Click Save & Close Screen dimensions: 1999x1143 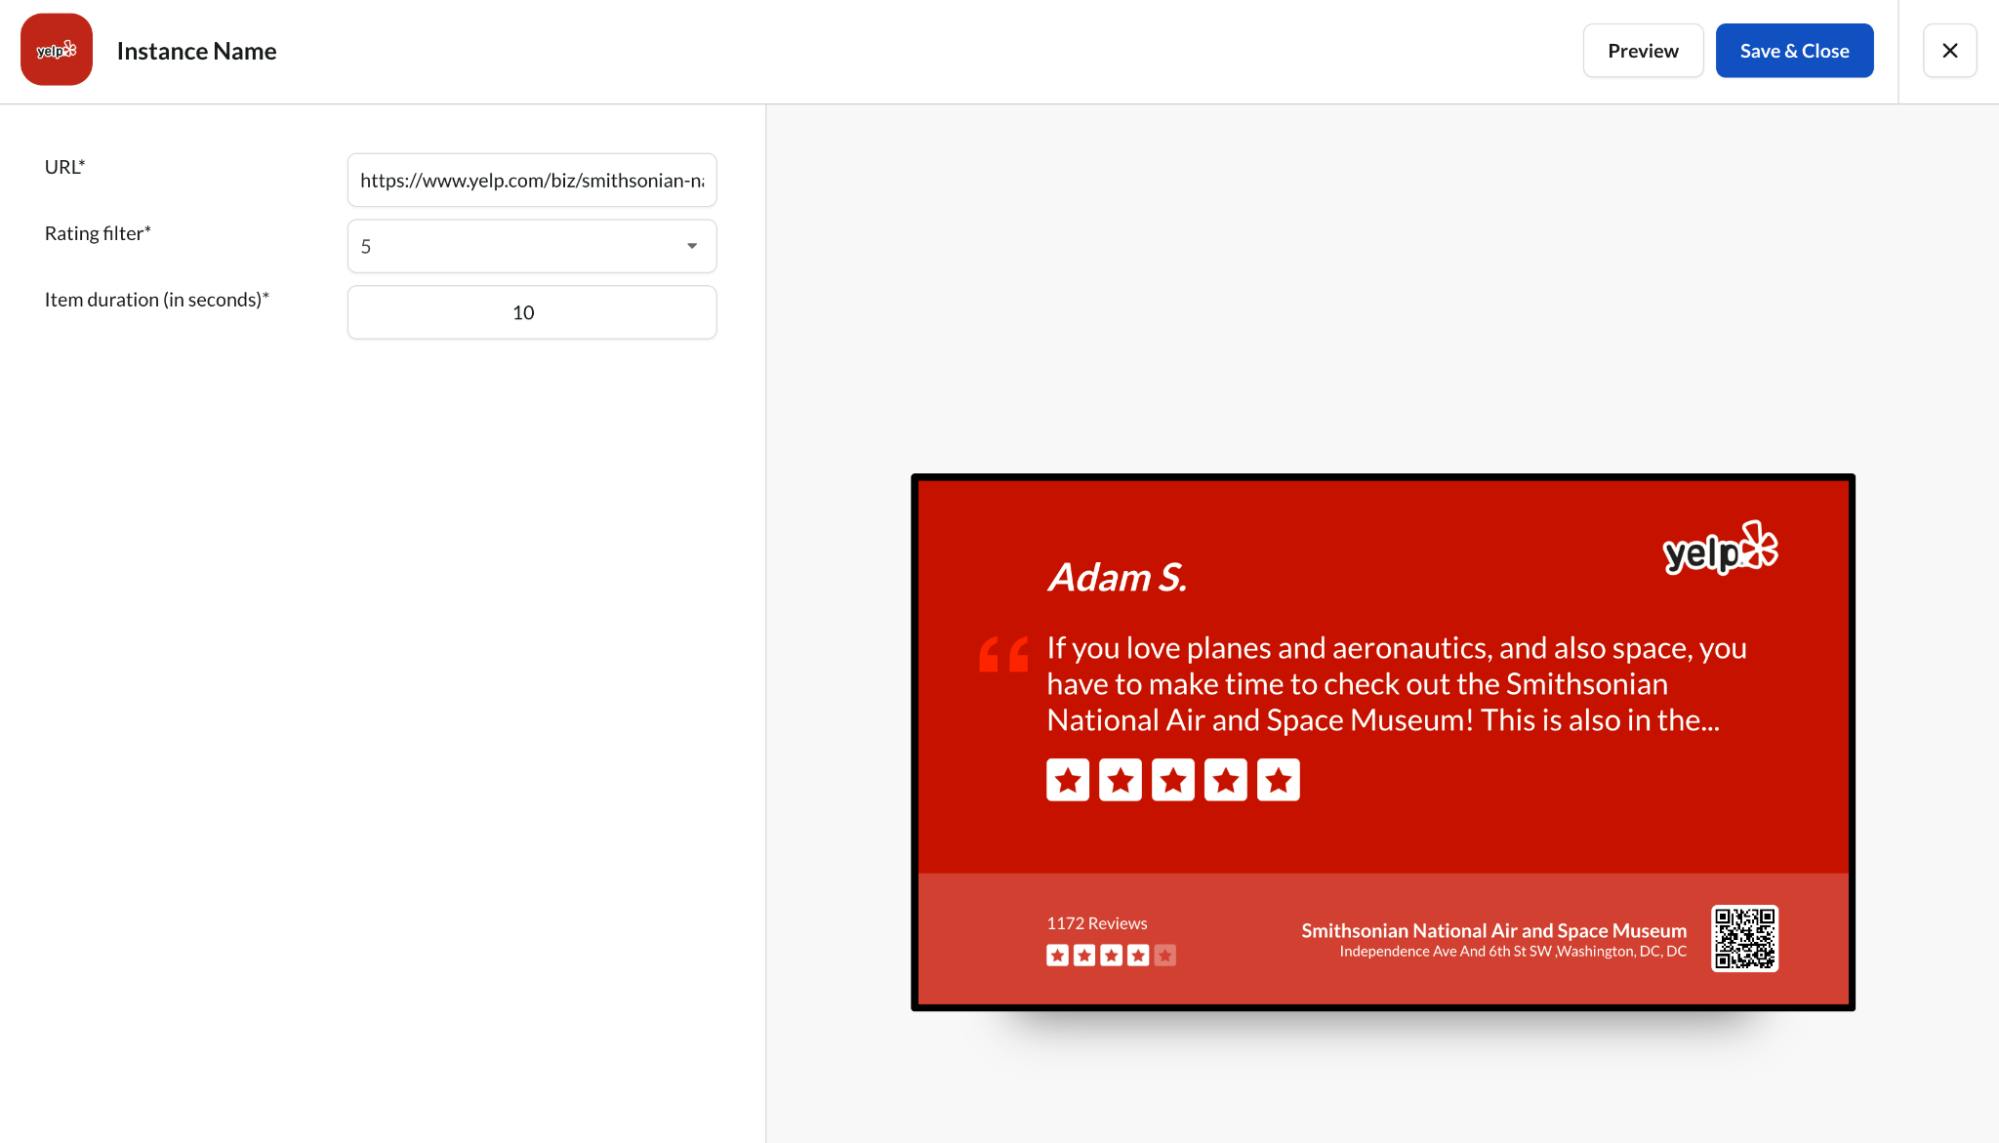pos(1794,50)
